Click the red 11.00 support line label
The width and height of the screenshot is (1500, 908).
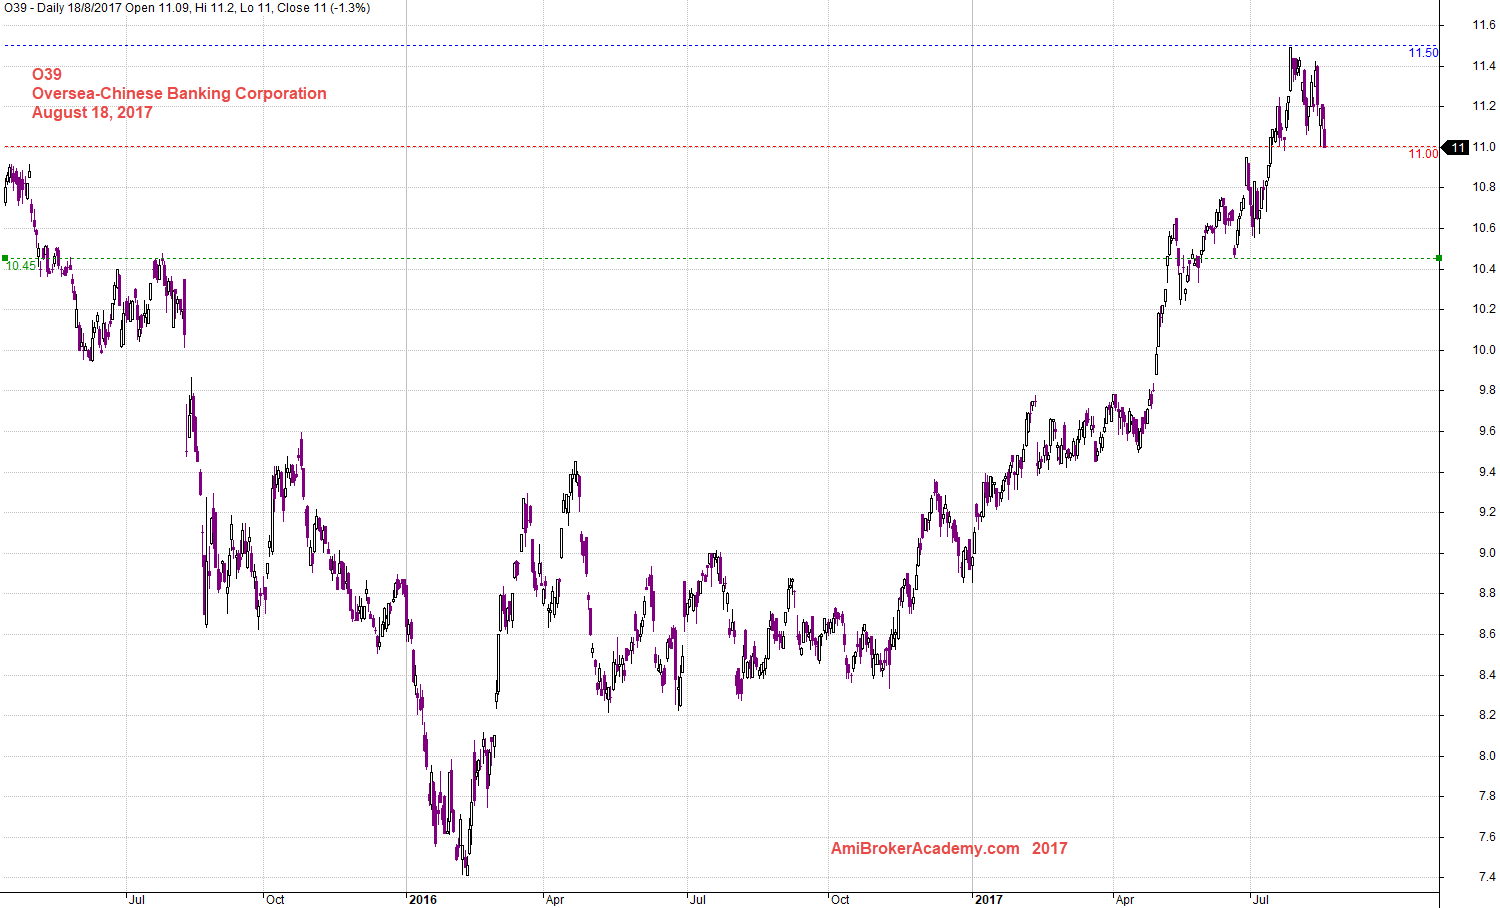tap(1423, 153)
